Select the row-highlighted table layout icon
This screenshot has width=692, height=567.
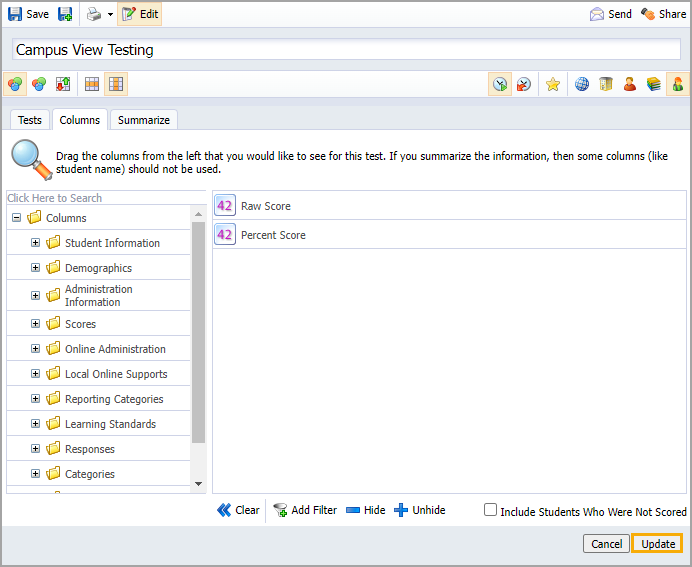click(x=92, y=84)
